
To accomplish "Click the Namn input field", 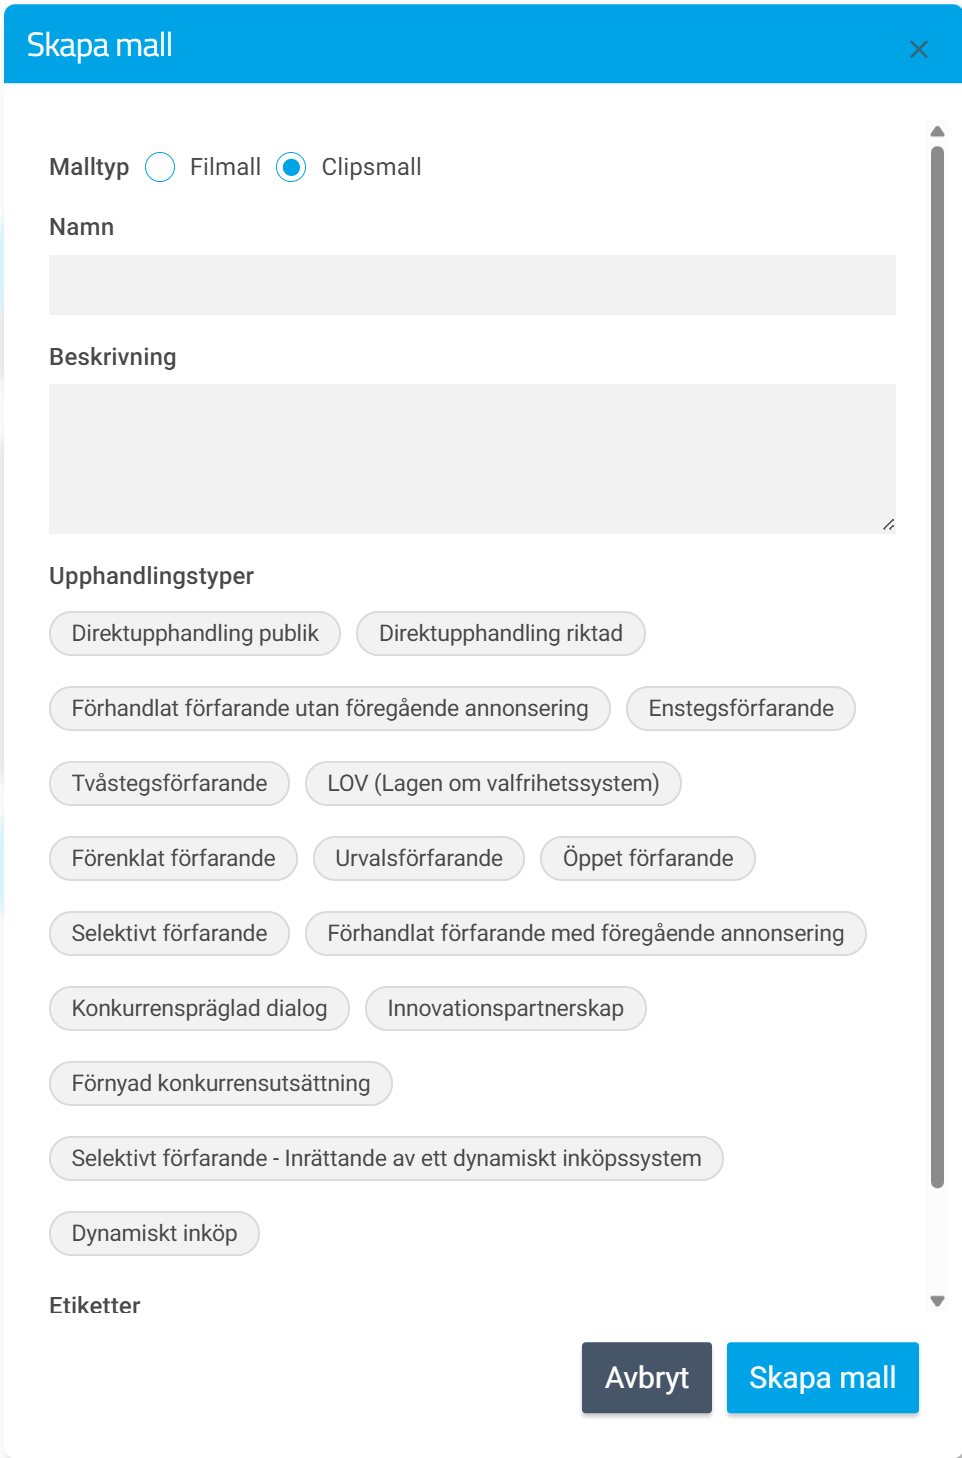I will click(472, 285).
